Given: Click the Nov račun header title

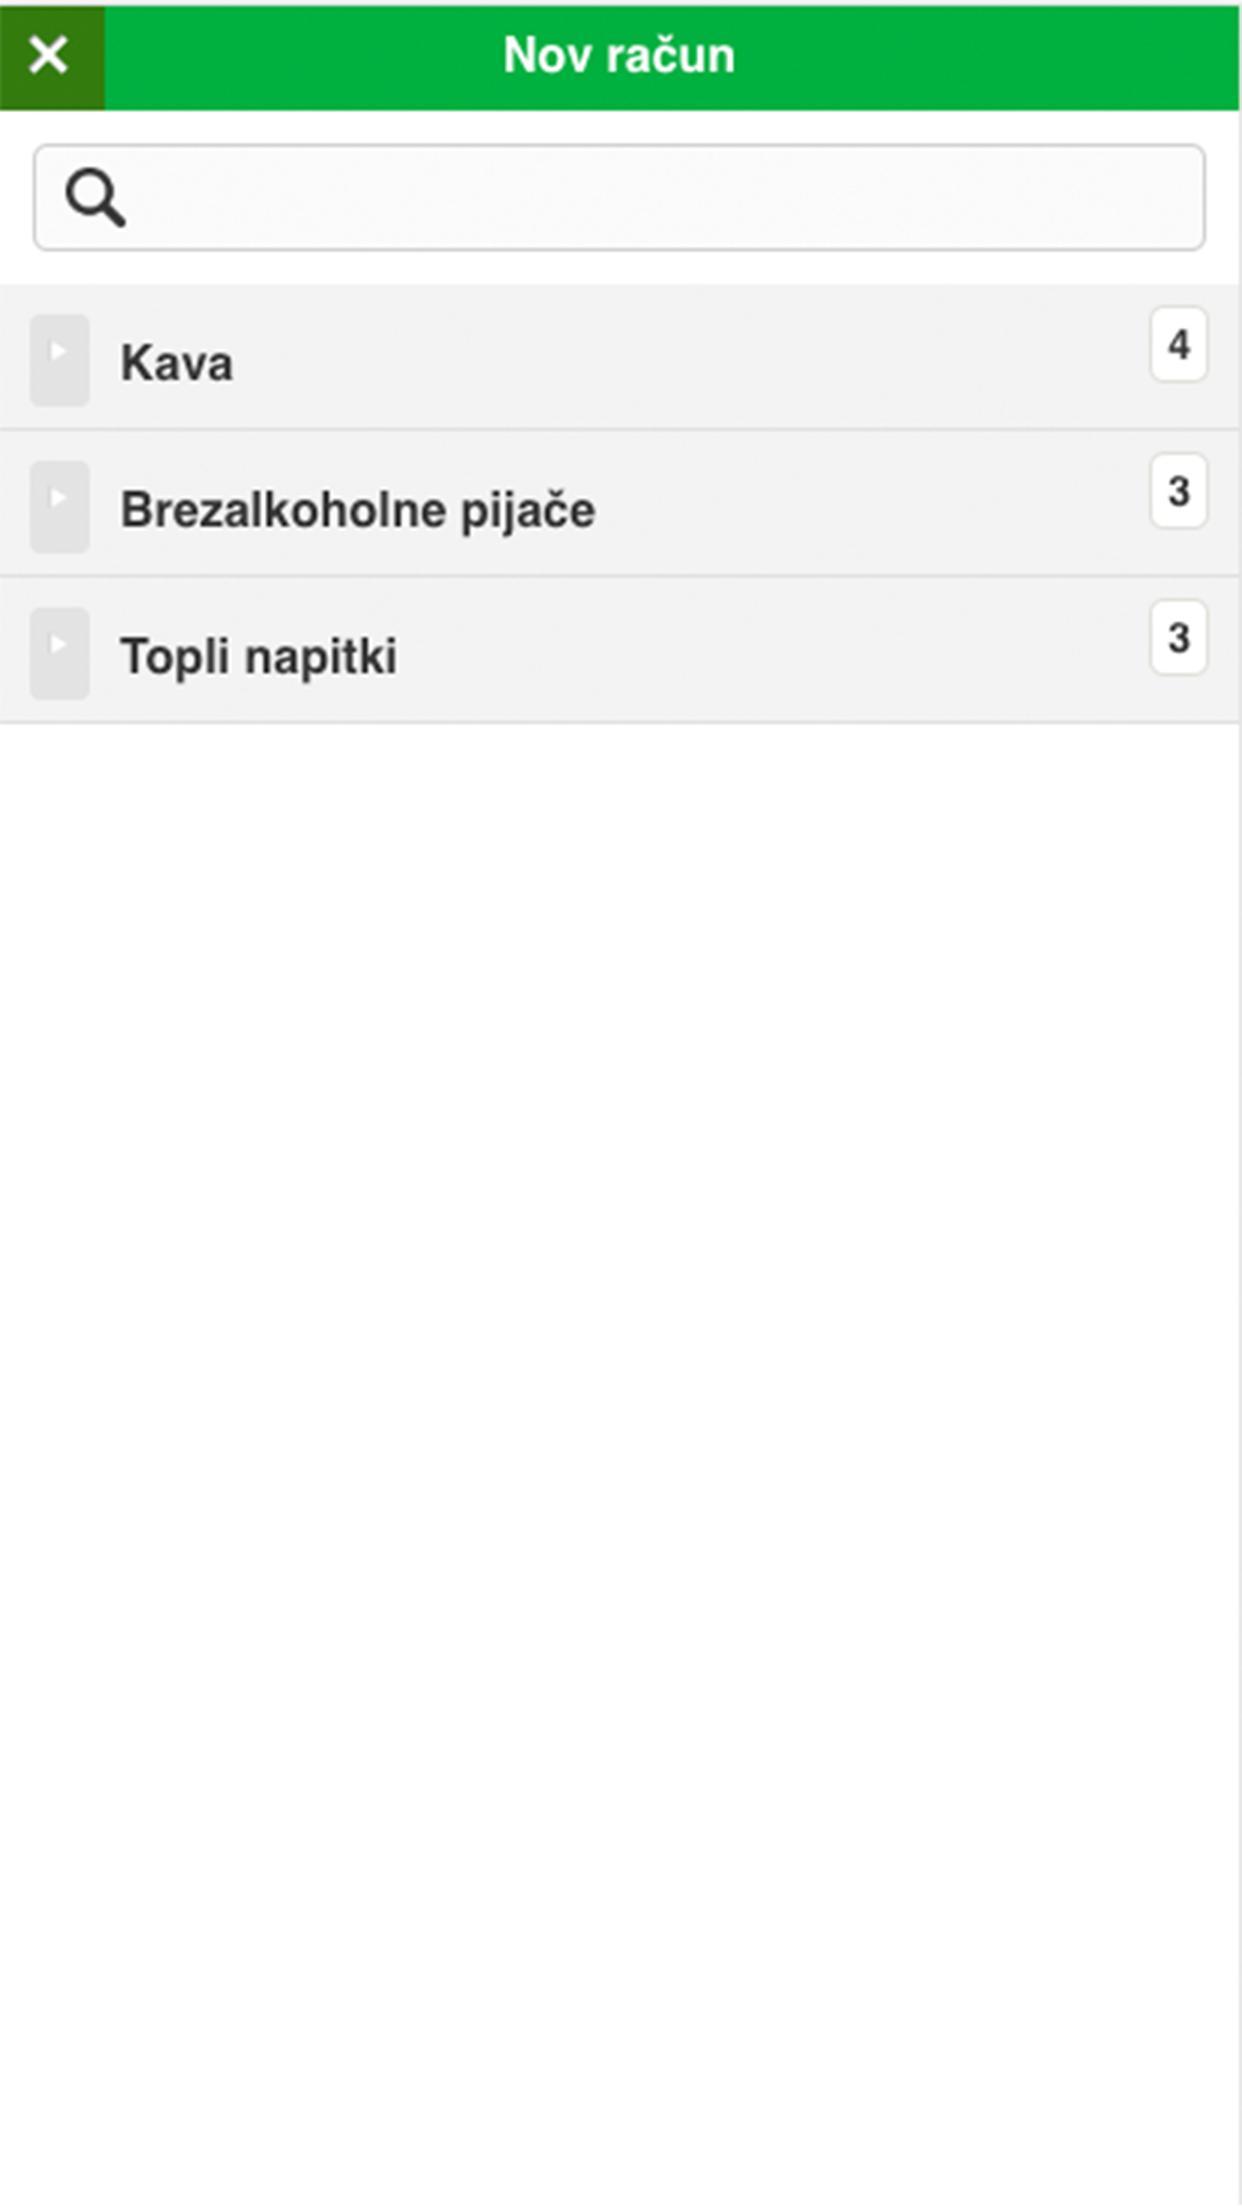Looking at the screenshot, I should pyautogui.click(x=619, y=56).
